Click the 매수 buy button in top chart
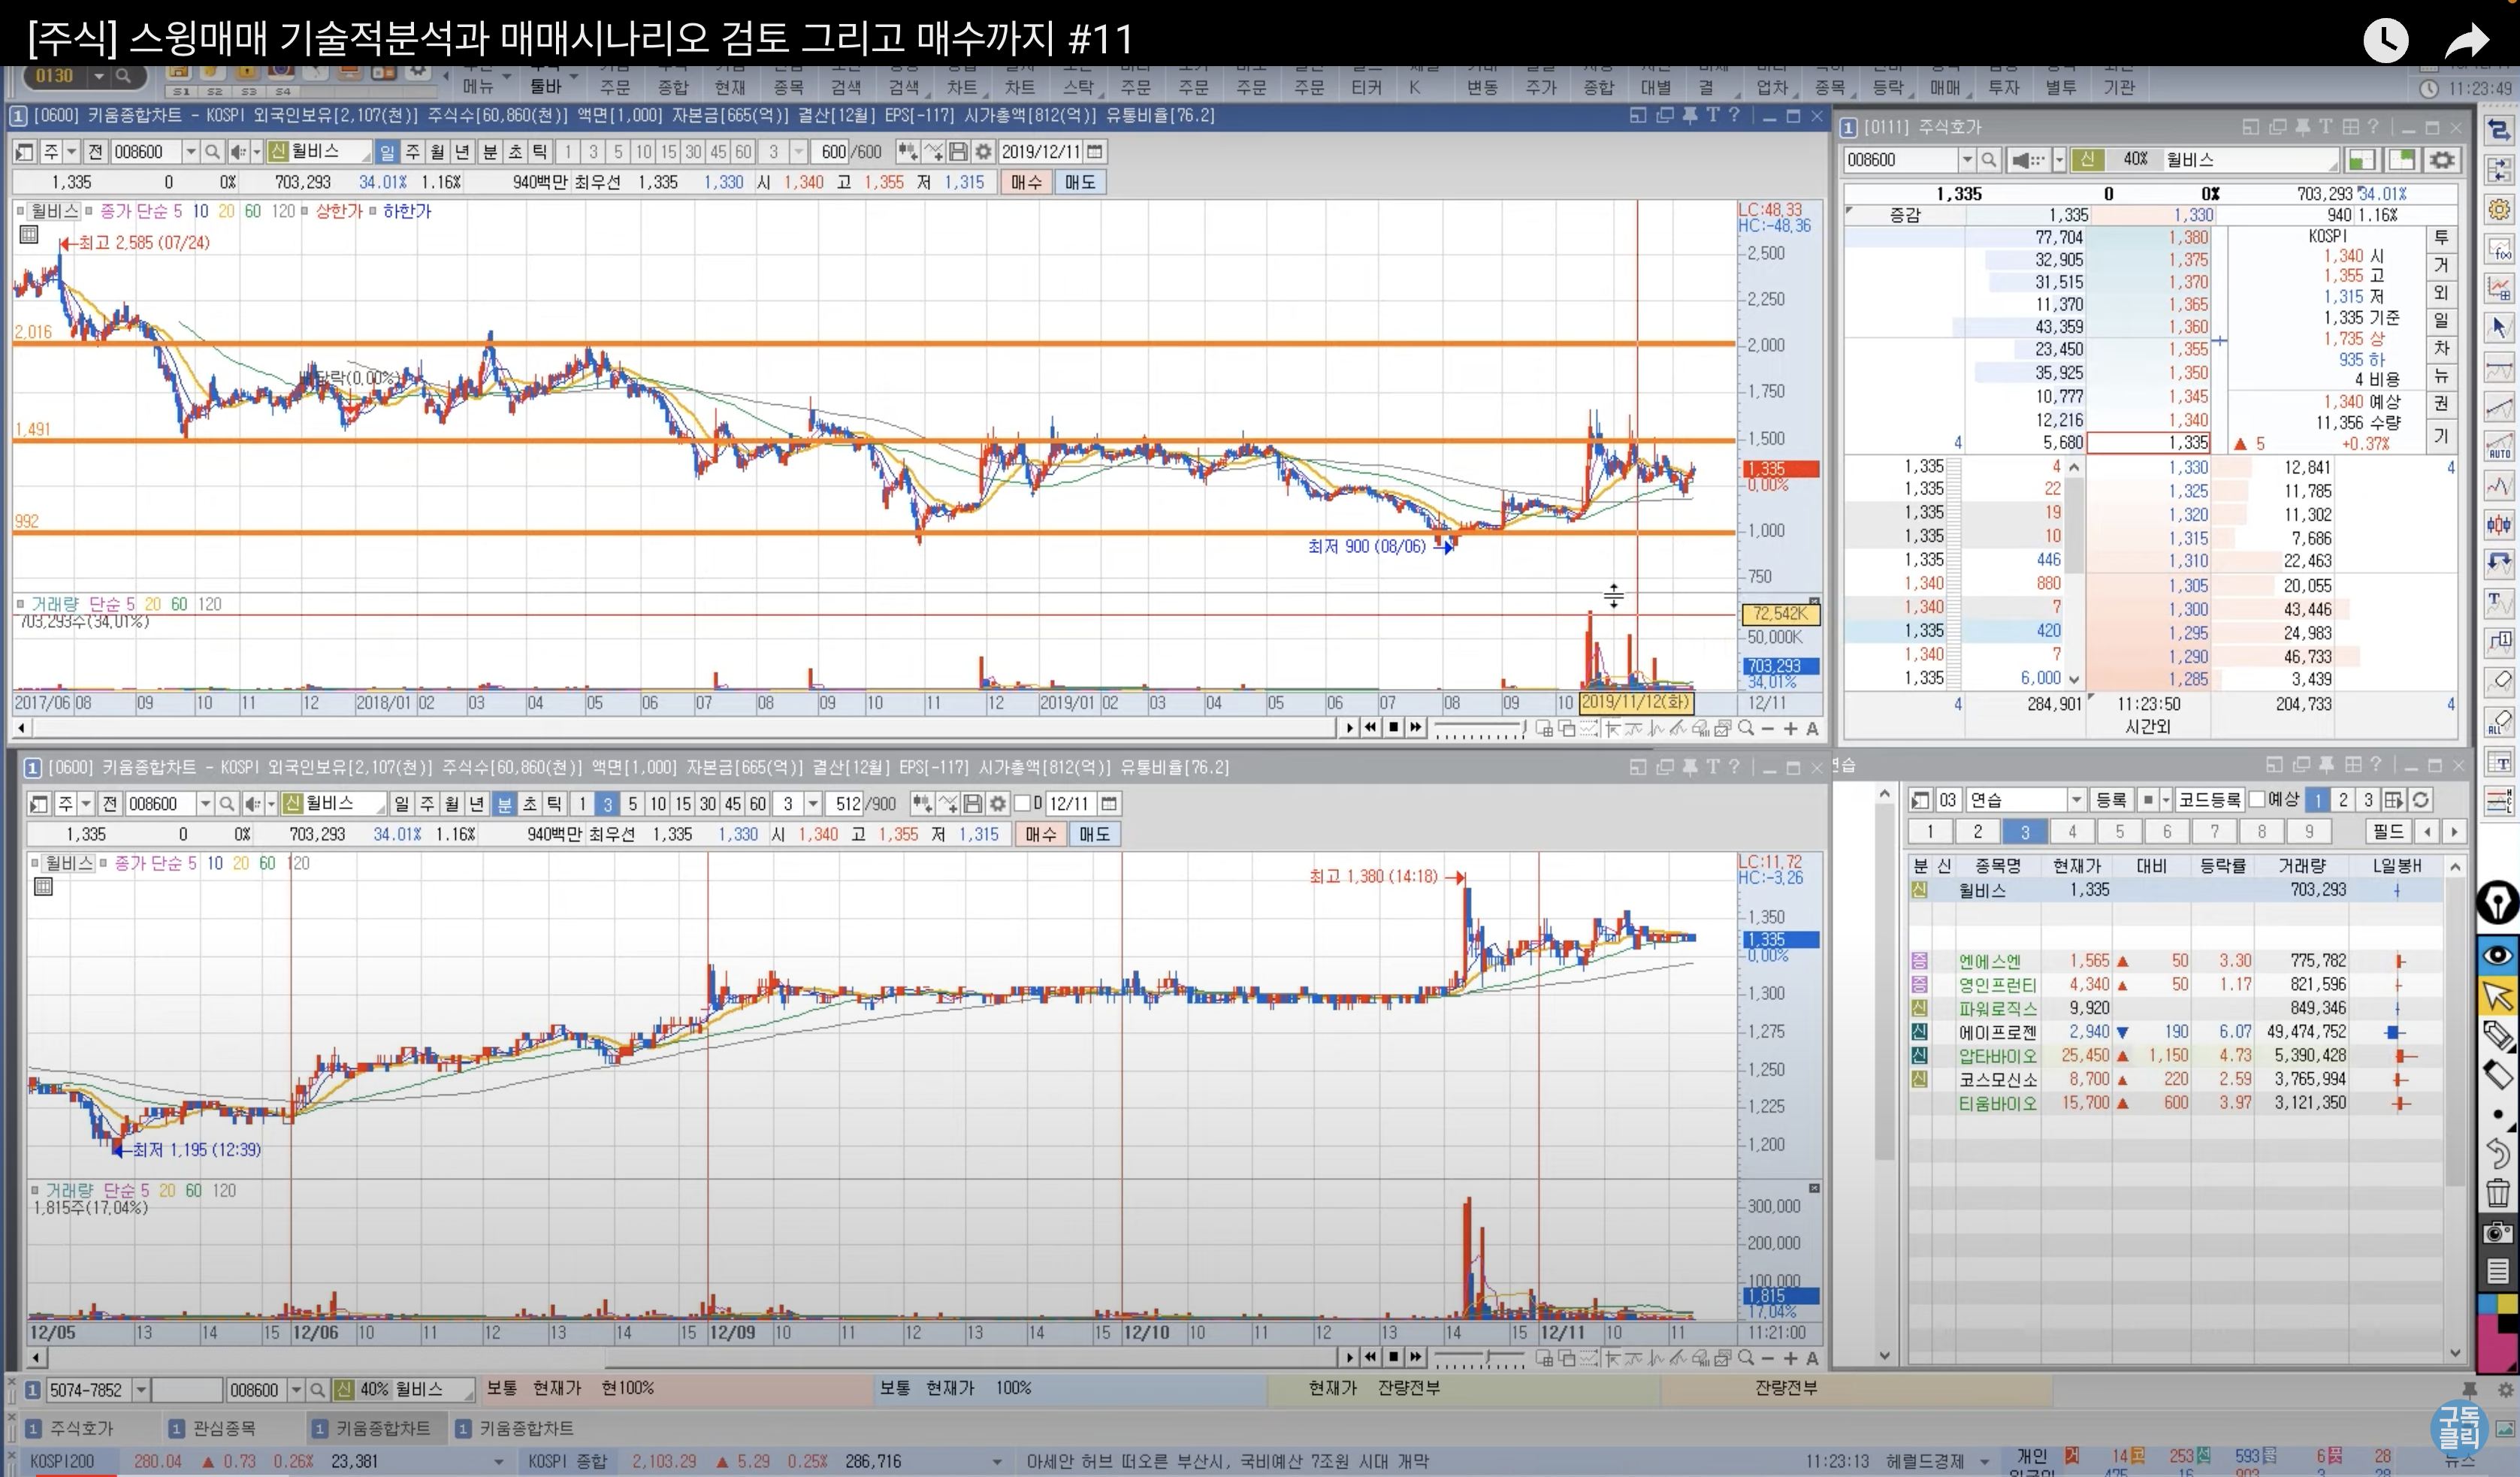The width and height of the screenshot is (2520, 1477). click(1026, 182)
